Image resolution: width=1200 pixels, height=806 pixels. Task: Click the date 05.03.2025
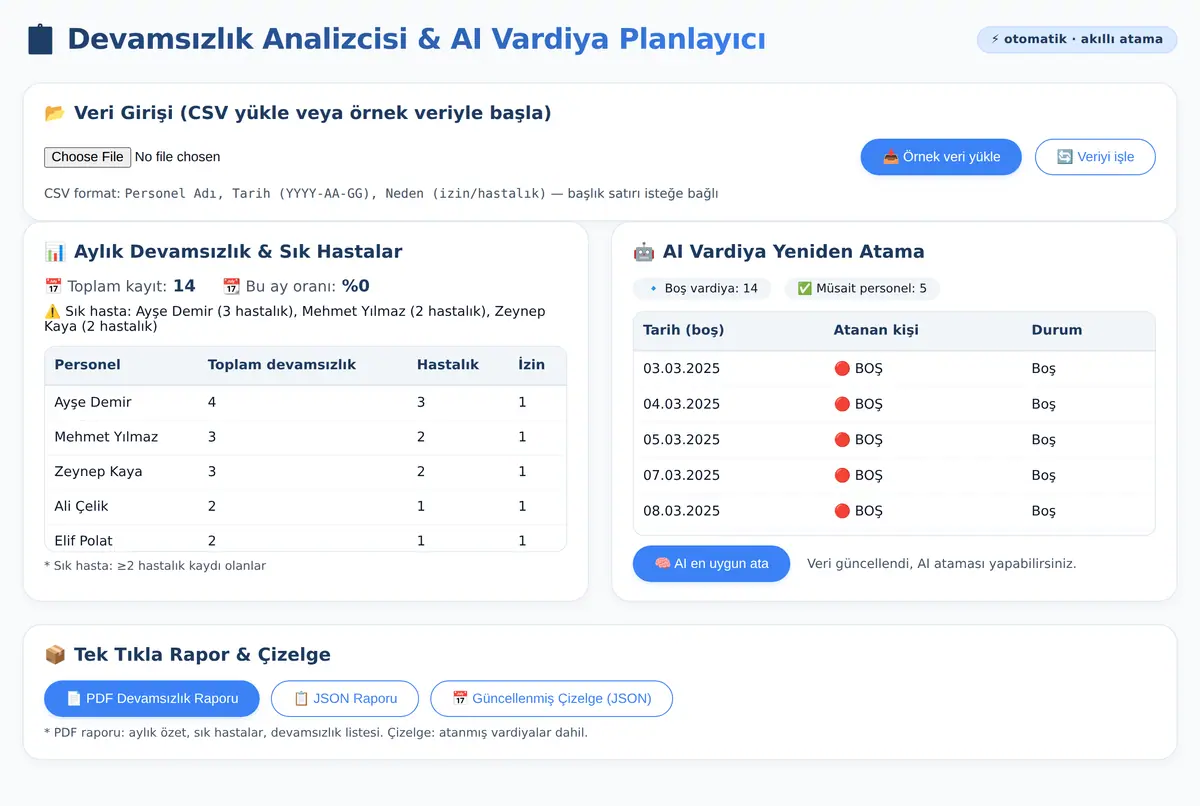click(682, 440)
